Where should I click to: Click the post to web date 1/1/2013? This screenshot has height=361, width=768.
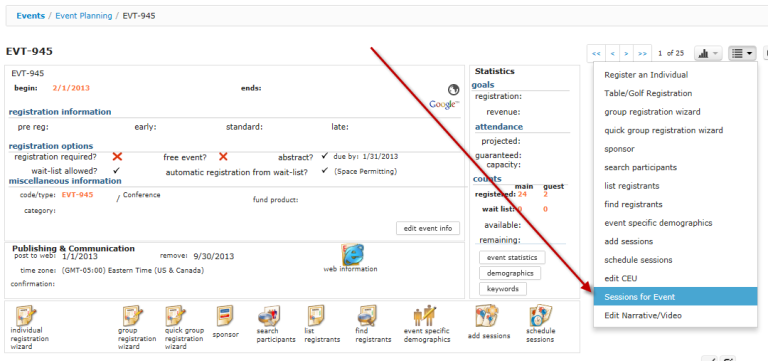click(x=80, y=256)
